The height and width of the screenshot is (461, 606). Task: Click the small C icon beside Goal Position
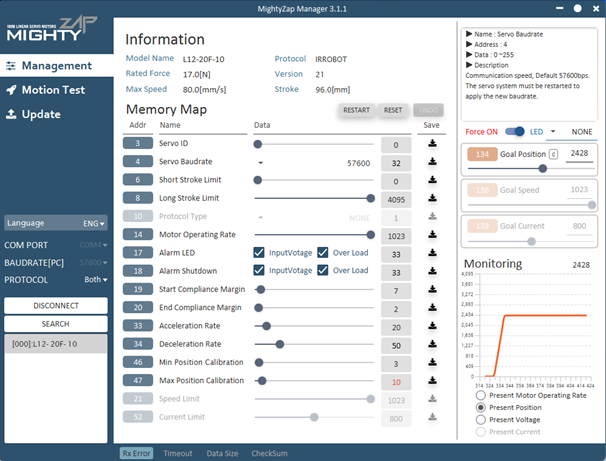[x=553, y=153]
